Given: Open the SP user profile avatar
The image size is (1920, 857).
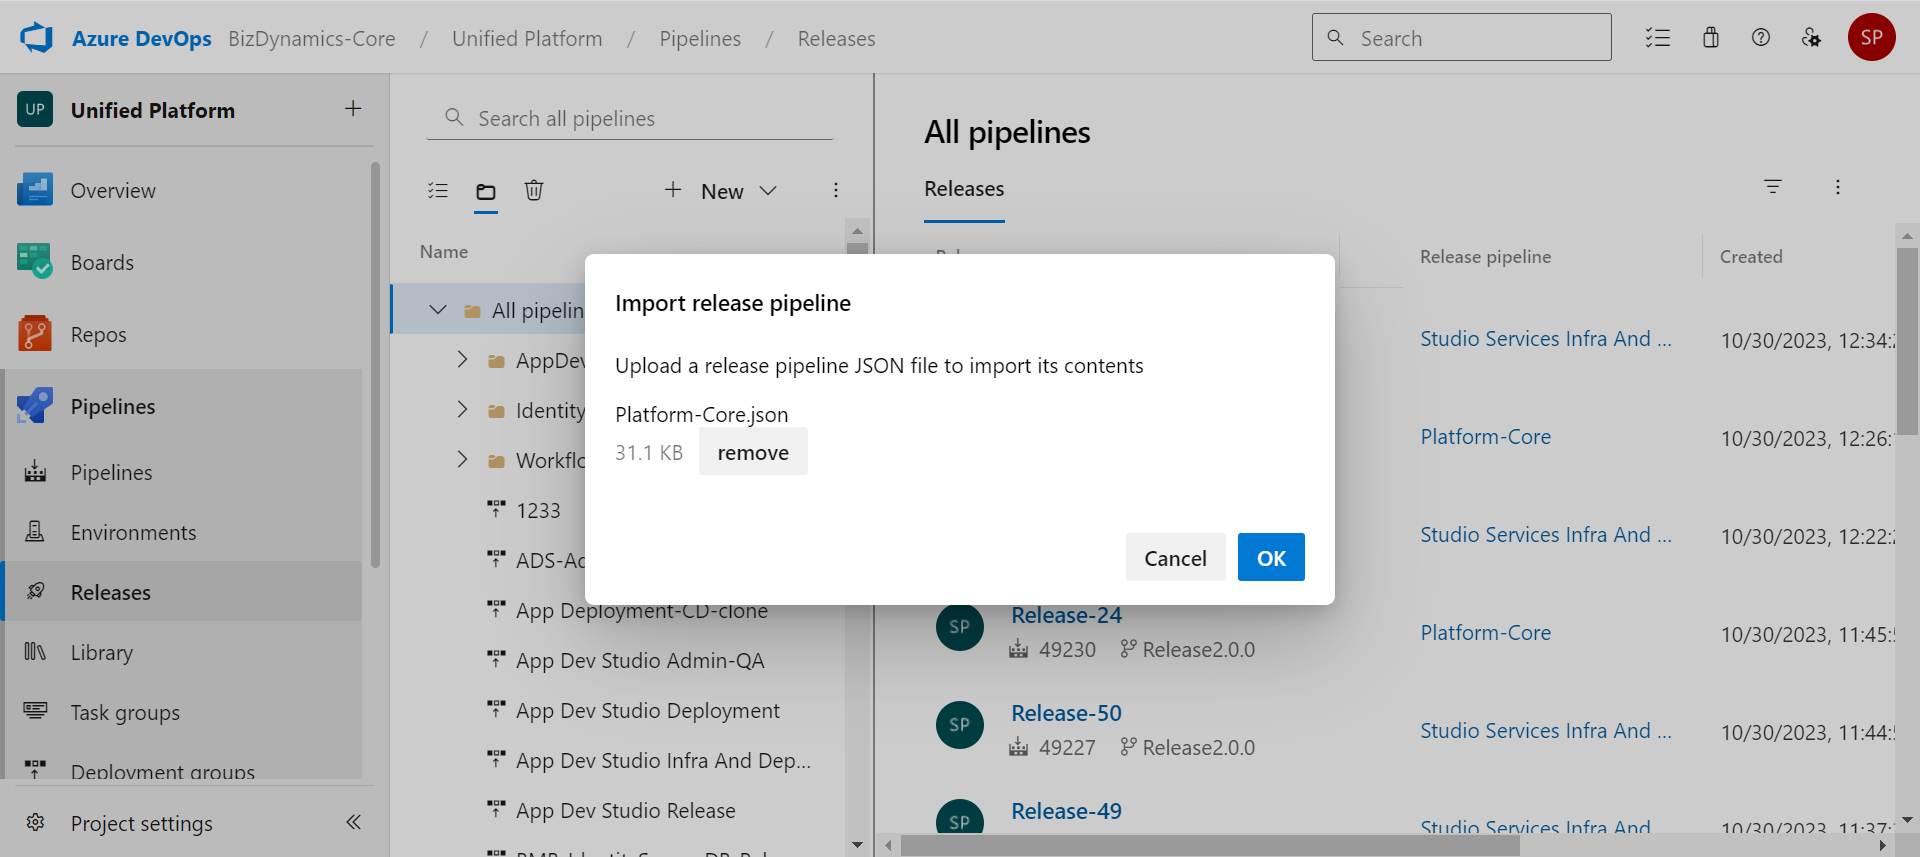Looking at the screenshot, I should tap(1872, 37).
